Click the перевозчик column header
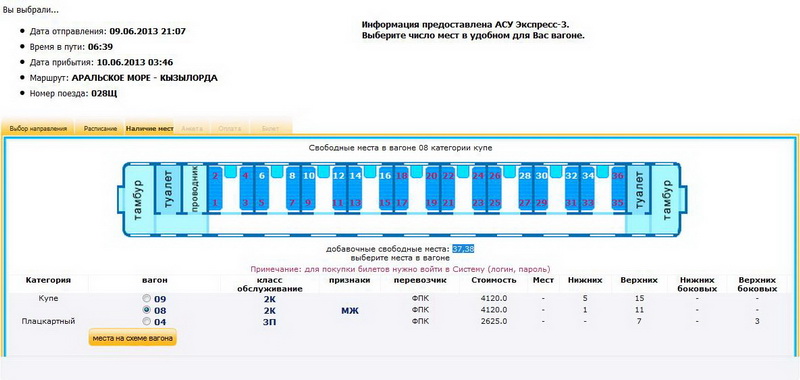The image size is (800, 380). (420, 280)
